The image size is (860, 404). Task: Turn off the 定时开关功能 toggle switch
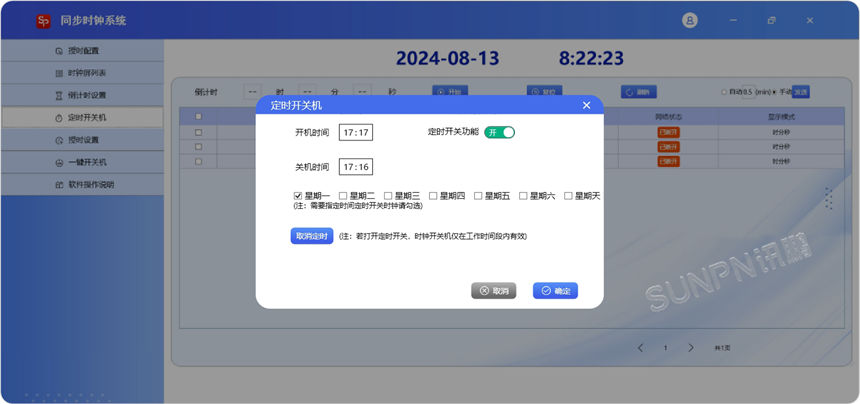pos(500,132)
